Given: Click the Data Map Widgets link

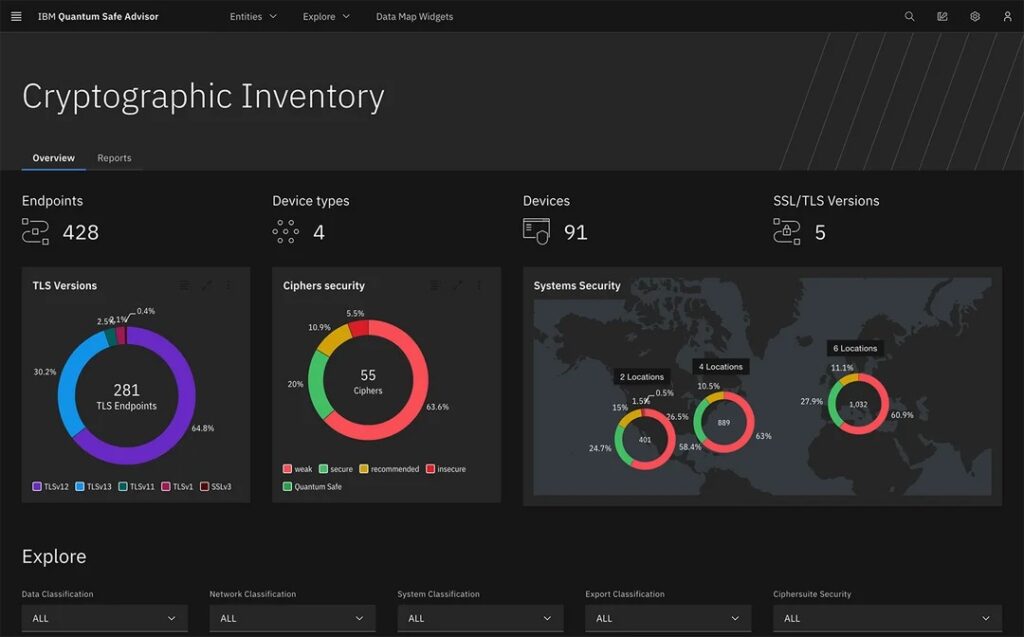Looking at the screenshot, I should [x=414, y=16].
